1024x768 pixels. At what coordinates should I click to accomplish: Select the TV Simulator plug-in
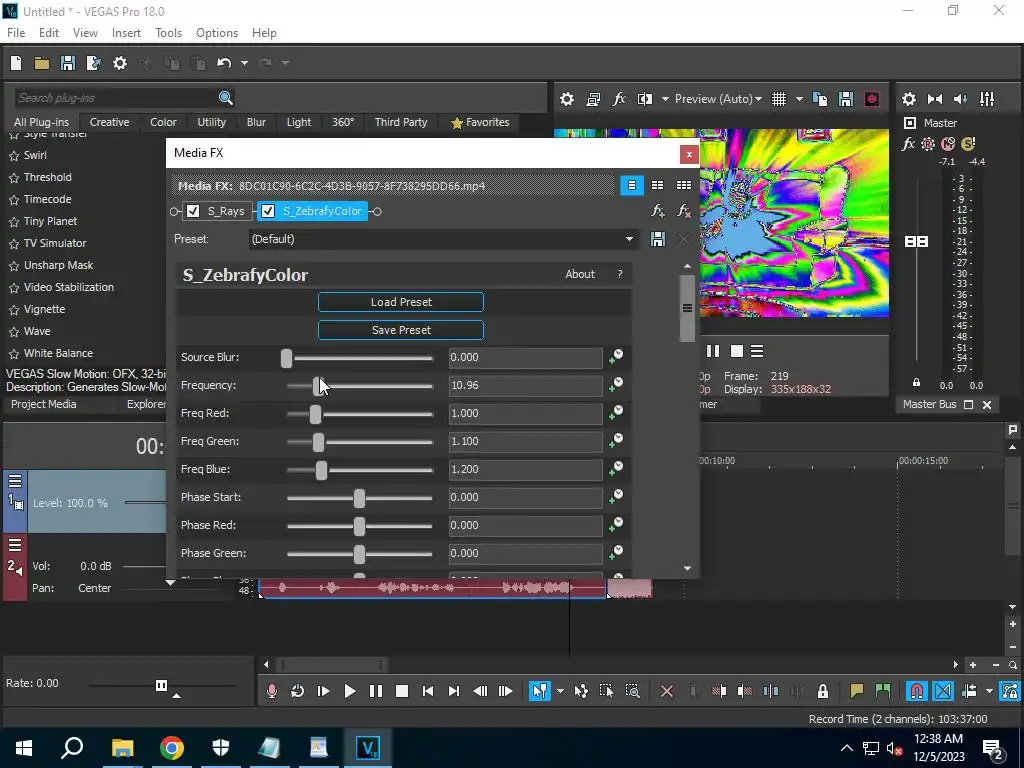coord(55,244)
